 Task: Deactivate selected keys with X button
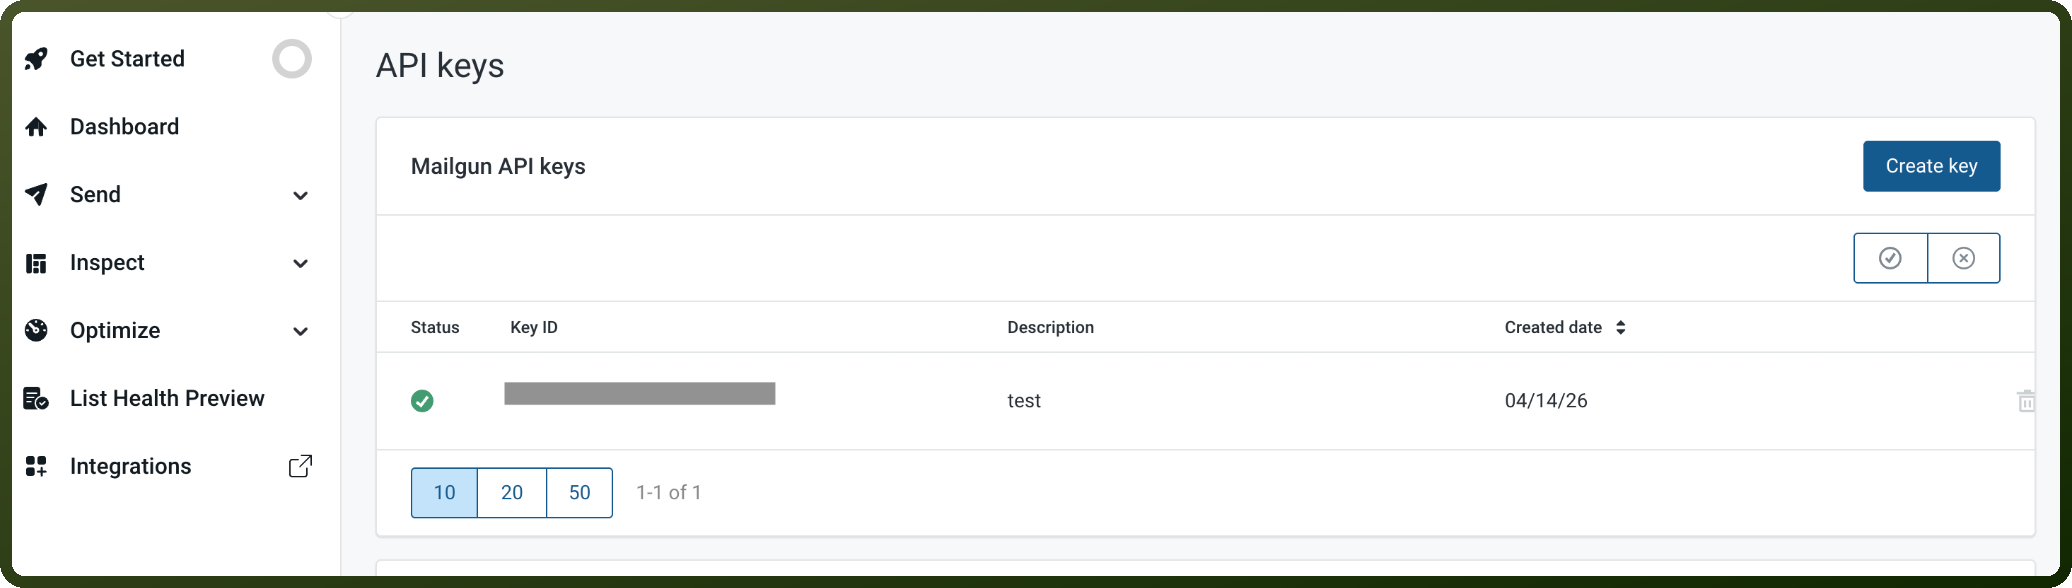click(1964, 258)
